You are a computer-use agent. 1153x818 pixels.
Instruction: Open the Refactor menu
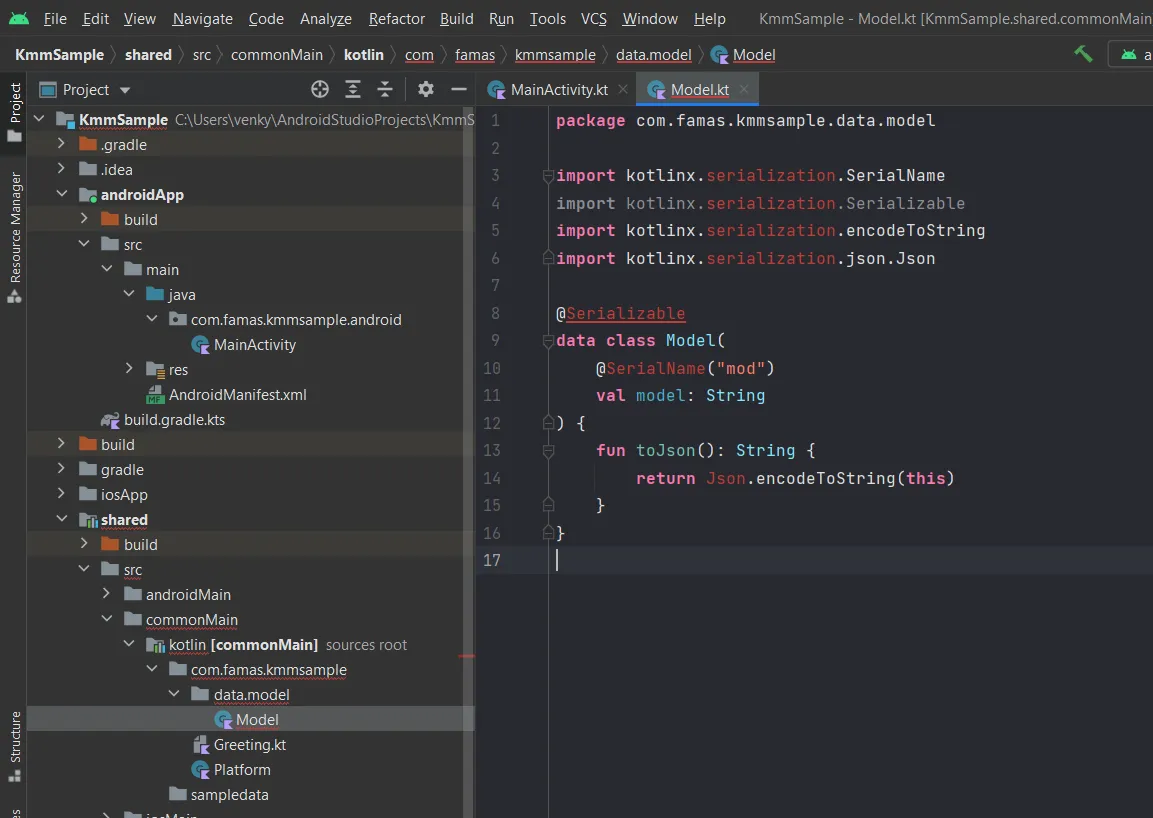point(396,19)
